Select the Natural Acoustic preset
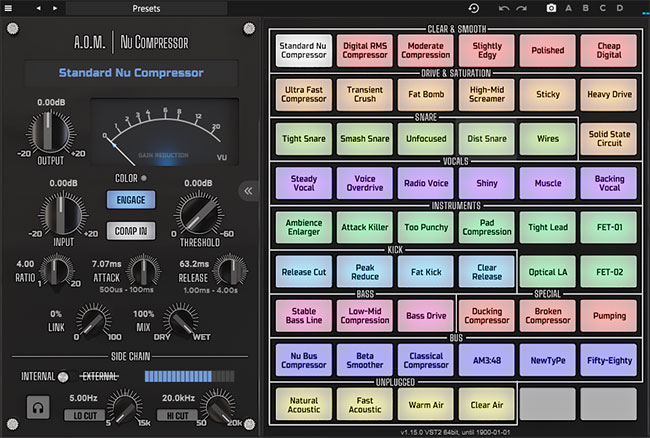The image size is (650, 438). 304,404
